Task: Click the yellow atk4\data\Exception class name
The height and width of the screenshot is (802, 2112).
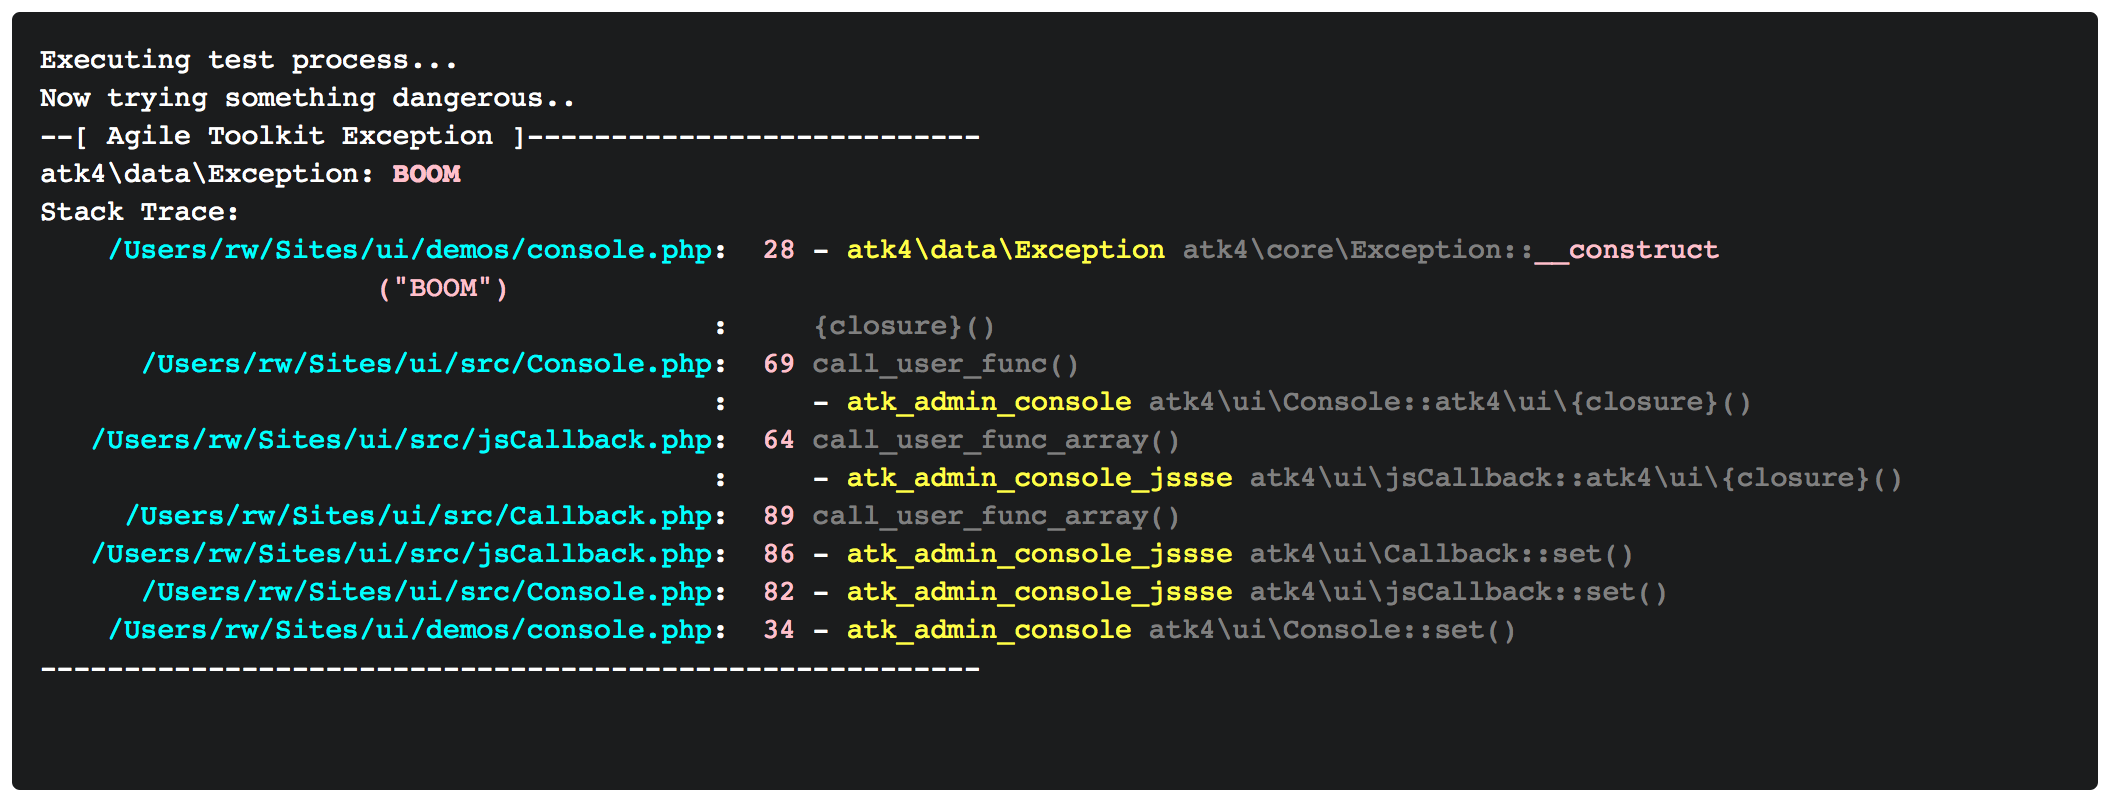Action: click(x=1005, y=250)
